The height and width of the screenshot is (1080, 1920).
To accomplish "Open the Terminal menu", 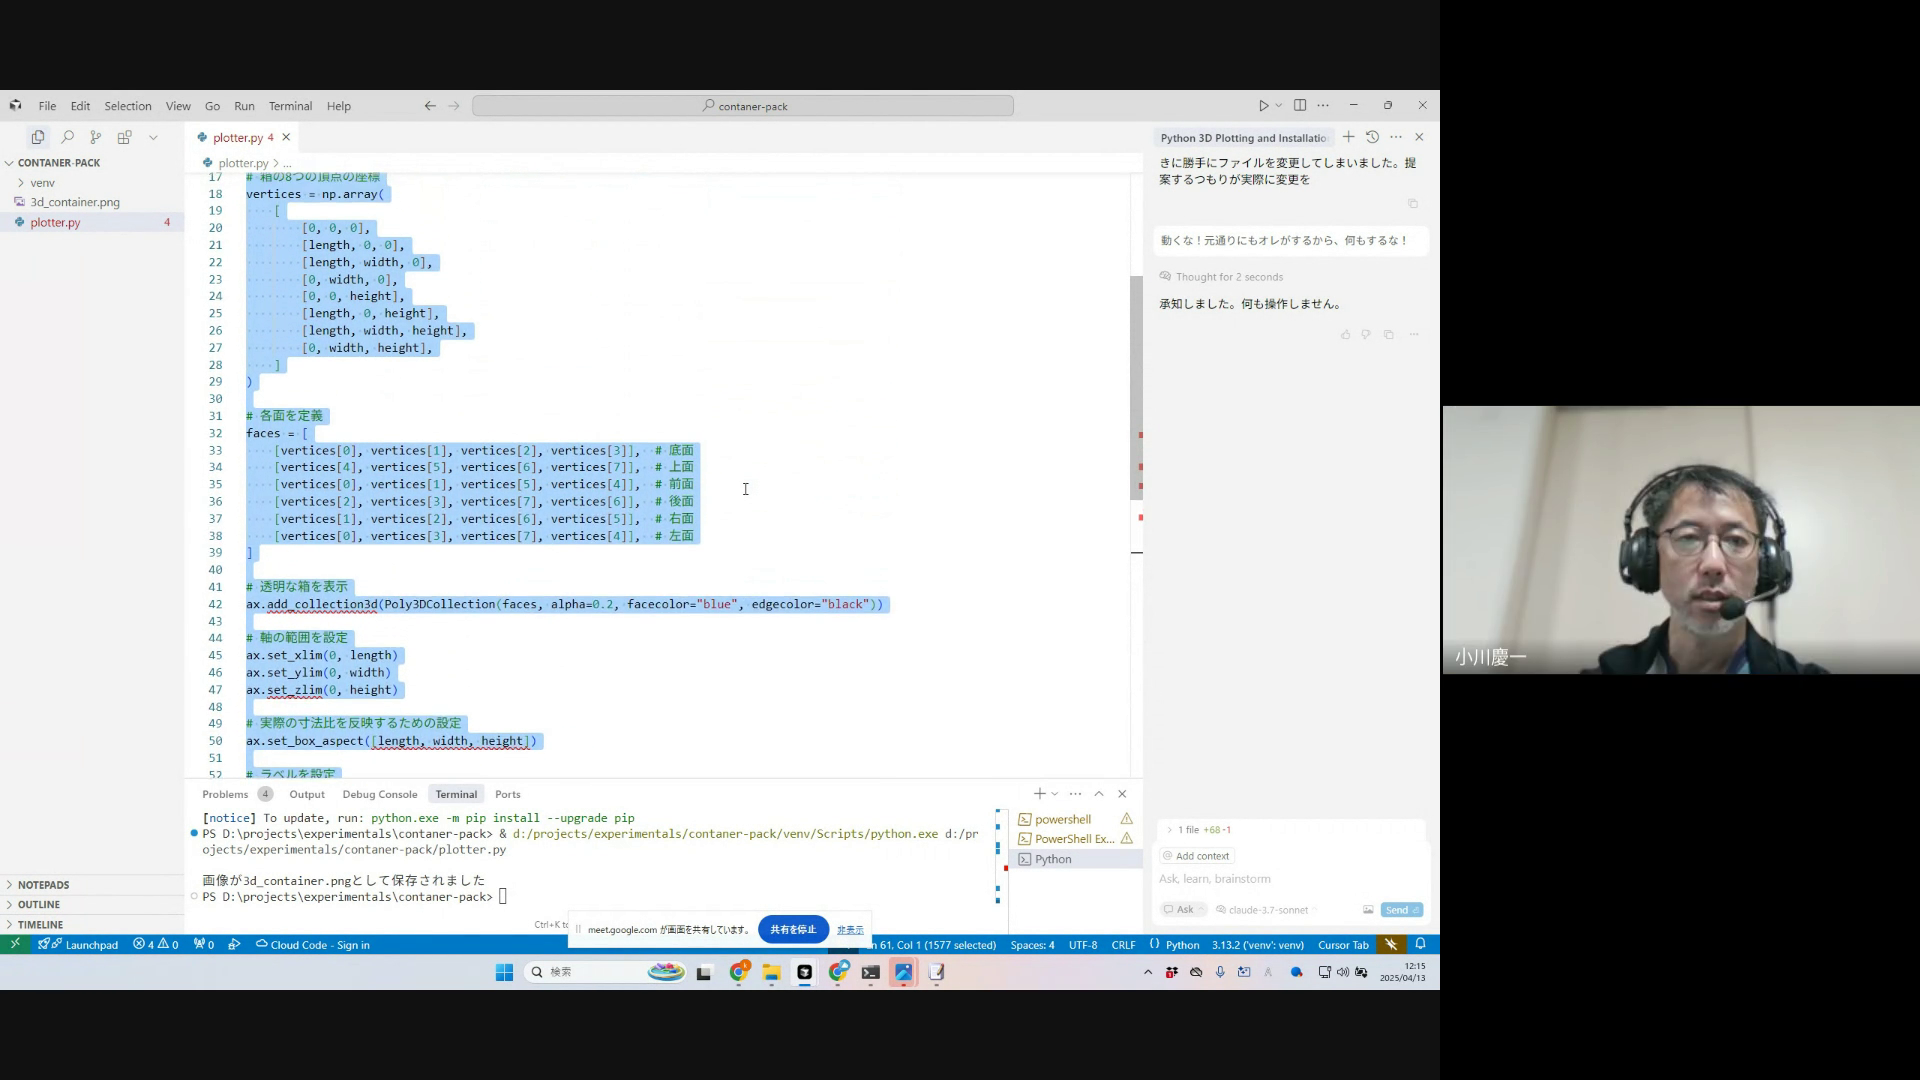I will pyautogui.click(x=290, y=106).
